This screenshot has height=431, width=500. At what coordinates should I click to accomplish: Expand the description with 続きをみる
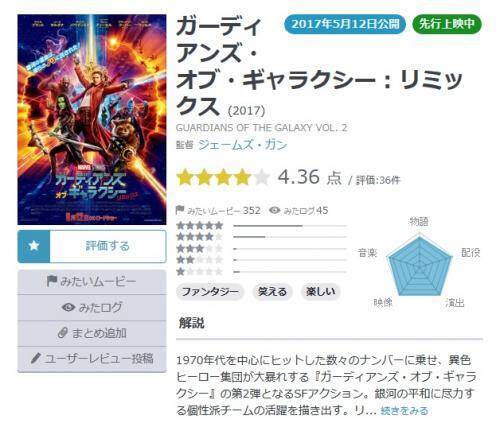click(x=404, y=410)
